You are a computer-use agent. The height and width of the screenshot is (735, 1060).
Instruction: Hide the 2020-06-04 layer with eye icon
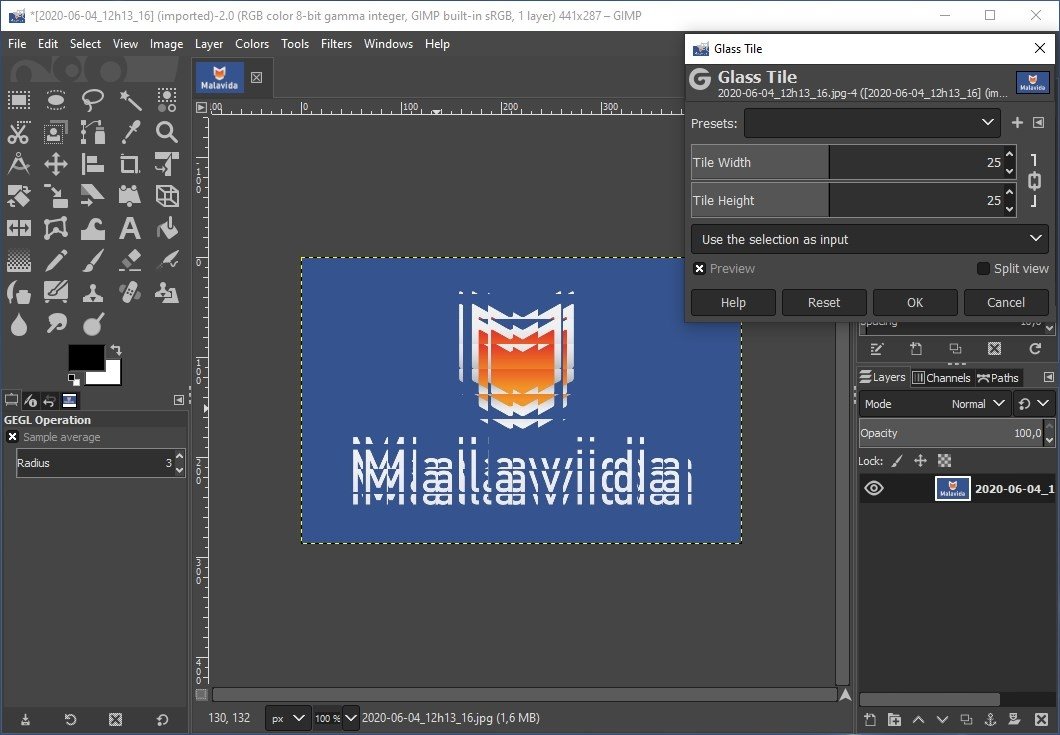tap(873, 488)
